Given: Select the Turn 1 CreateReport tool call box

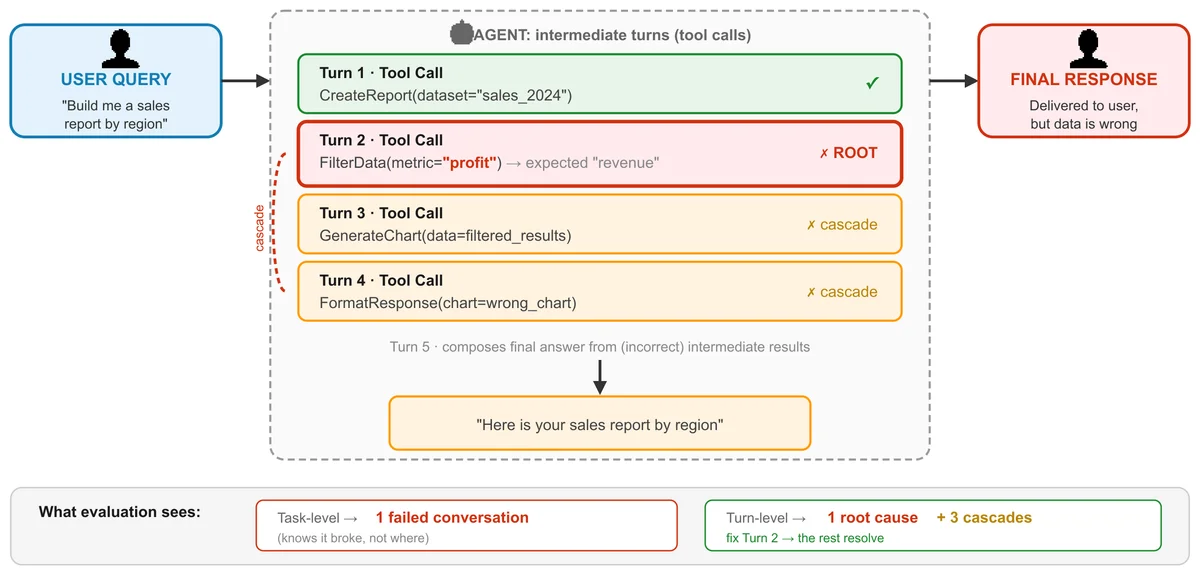Looking at the screenshot, I should (x=599, y=84).
